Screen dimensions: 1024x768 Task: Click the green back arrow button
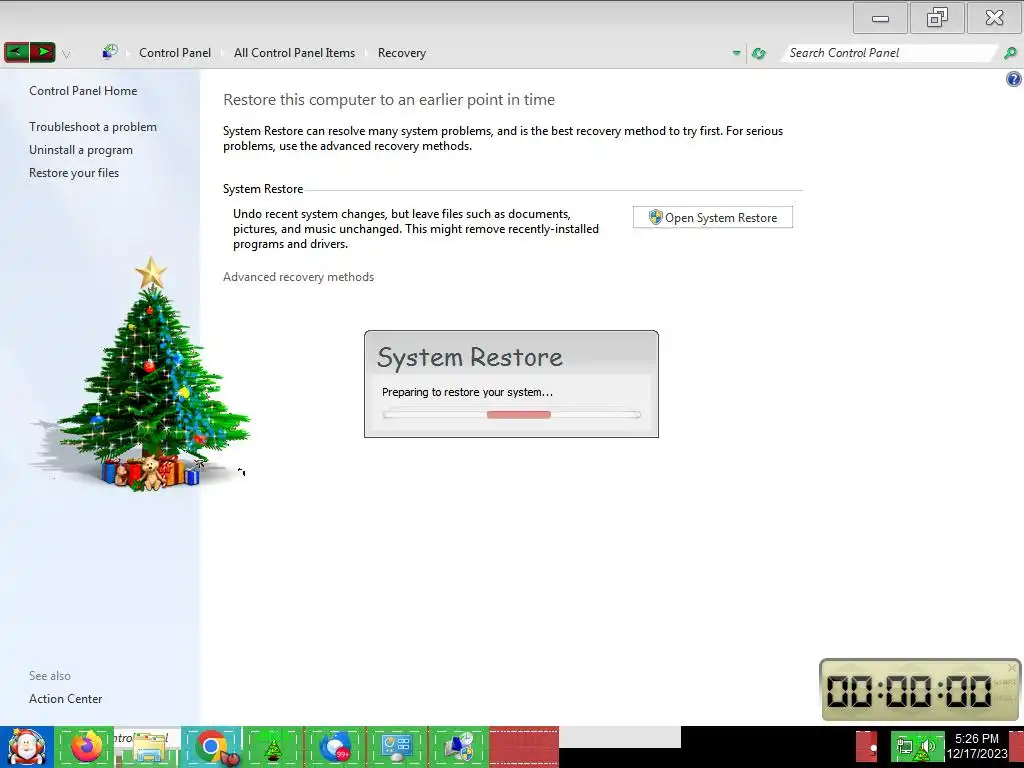pyautogui.click(x=16, y=52)
